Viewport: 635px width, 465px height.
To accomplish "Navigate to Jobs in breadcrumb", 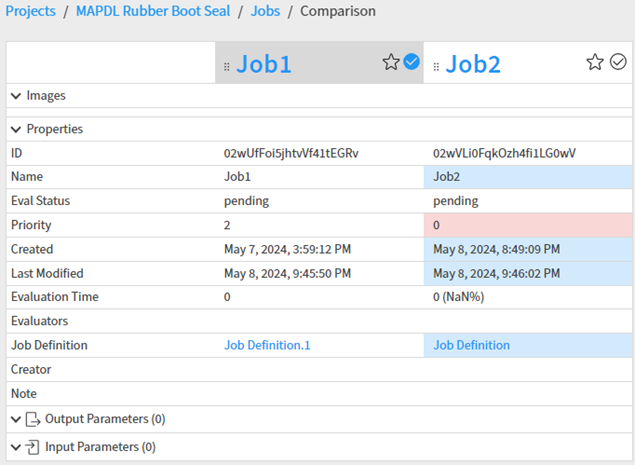I will [x=265, y=12].
